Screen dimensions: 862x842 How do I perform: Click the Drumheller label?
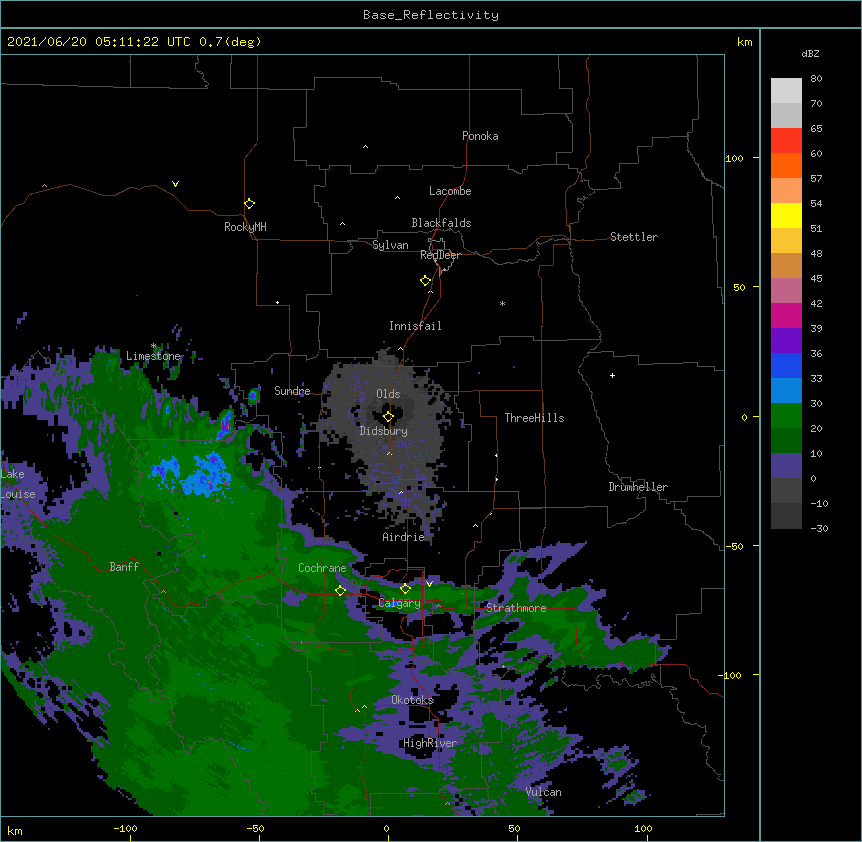[x=638, y=487]
